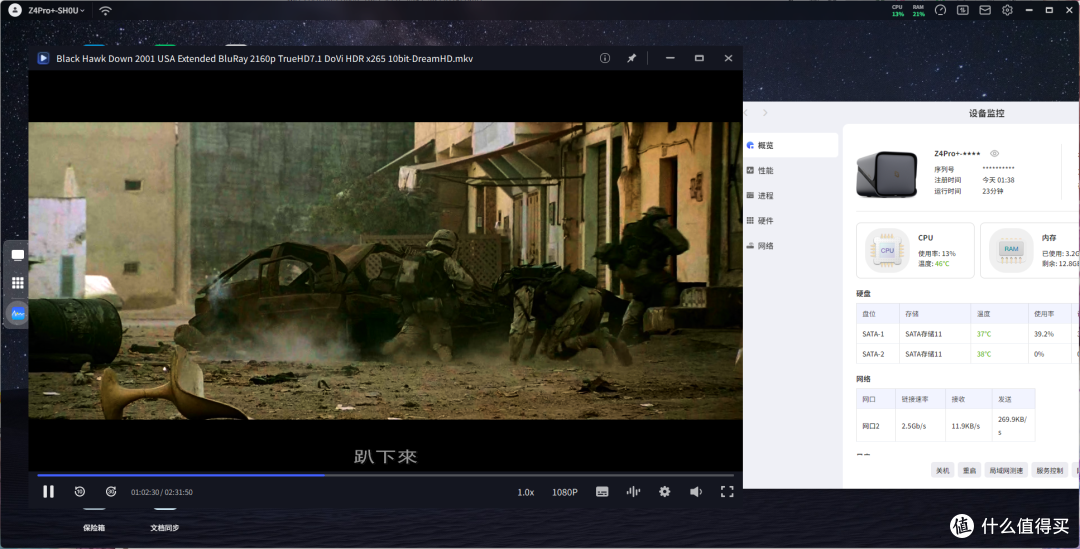
Task: Skip forward thirty seconds in the video
Action: click(x=111, y=492)
